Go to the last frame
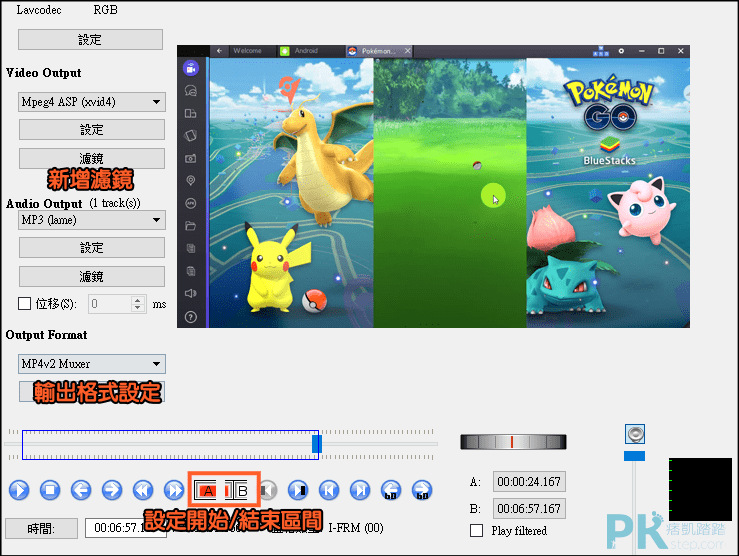The width and height of the screenshot is (739, 556). click(360, 490)
